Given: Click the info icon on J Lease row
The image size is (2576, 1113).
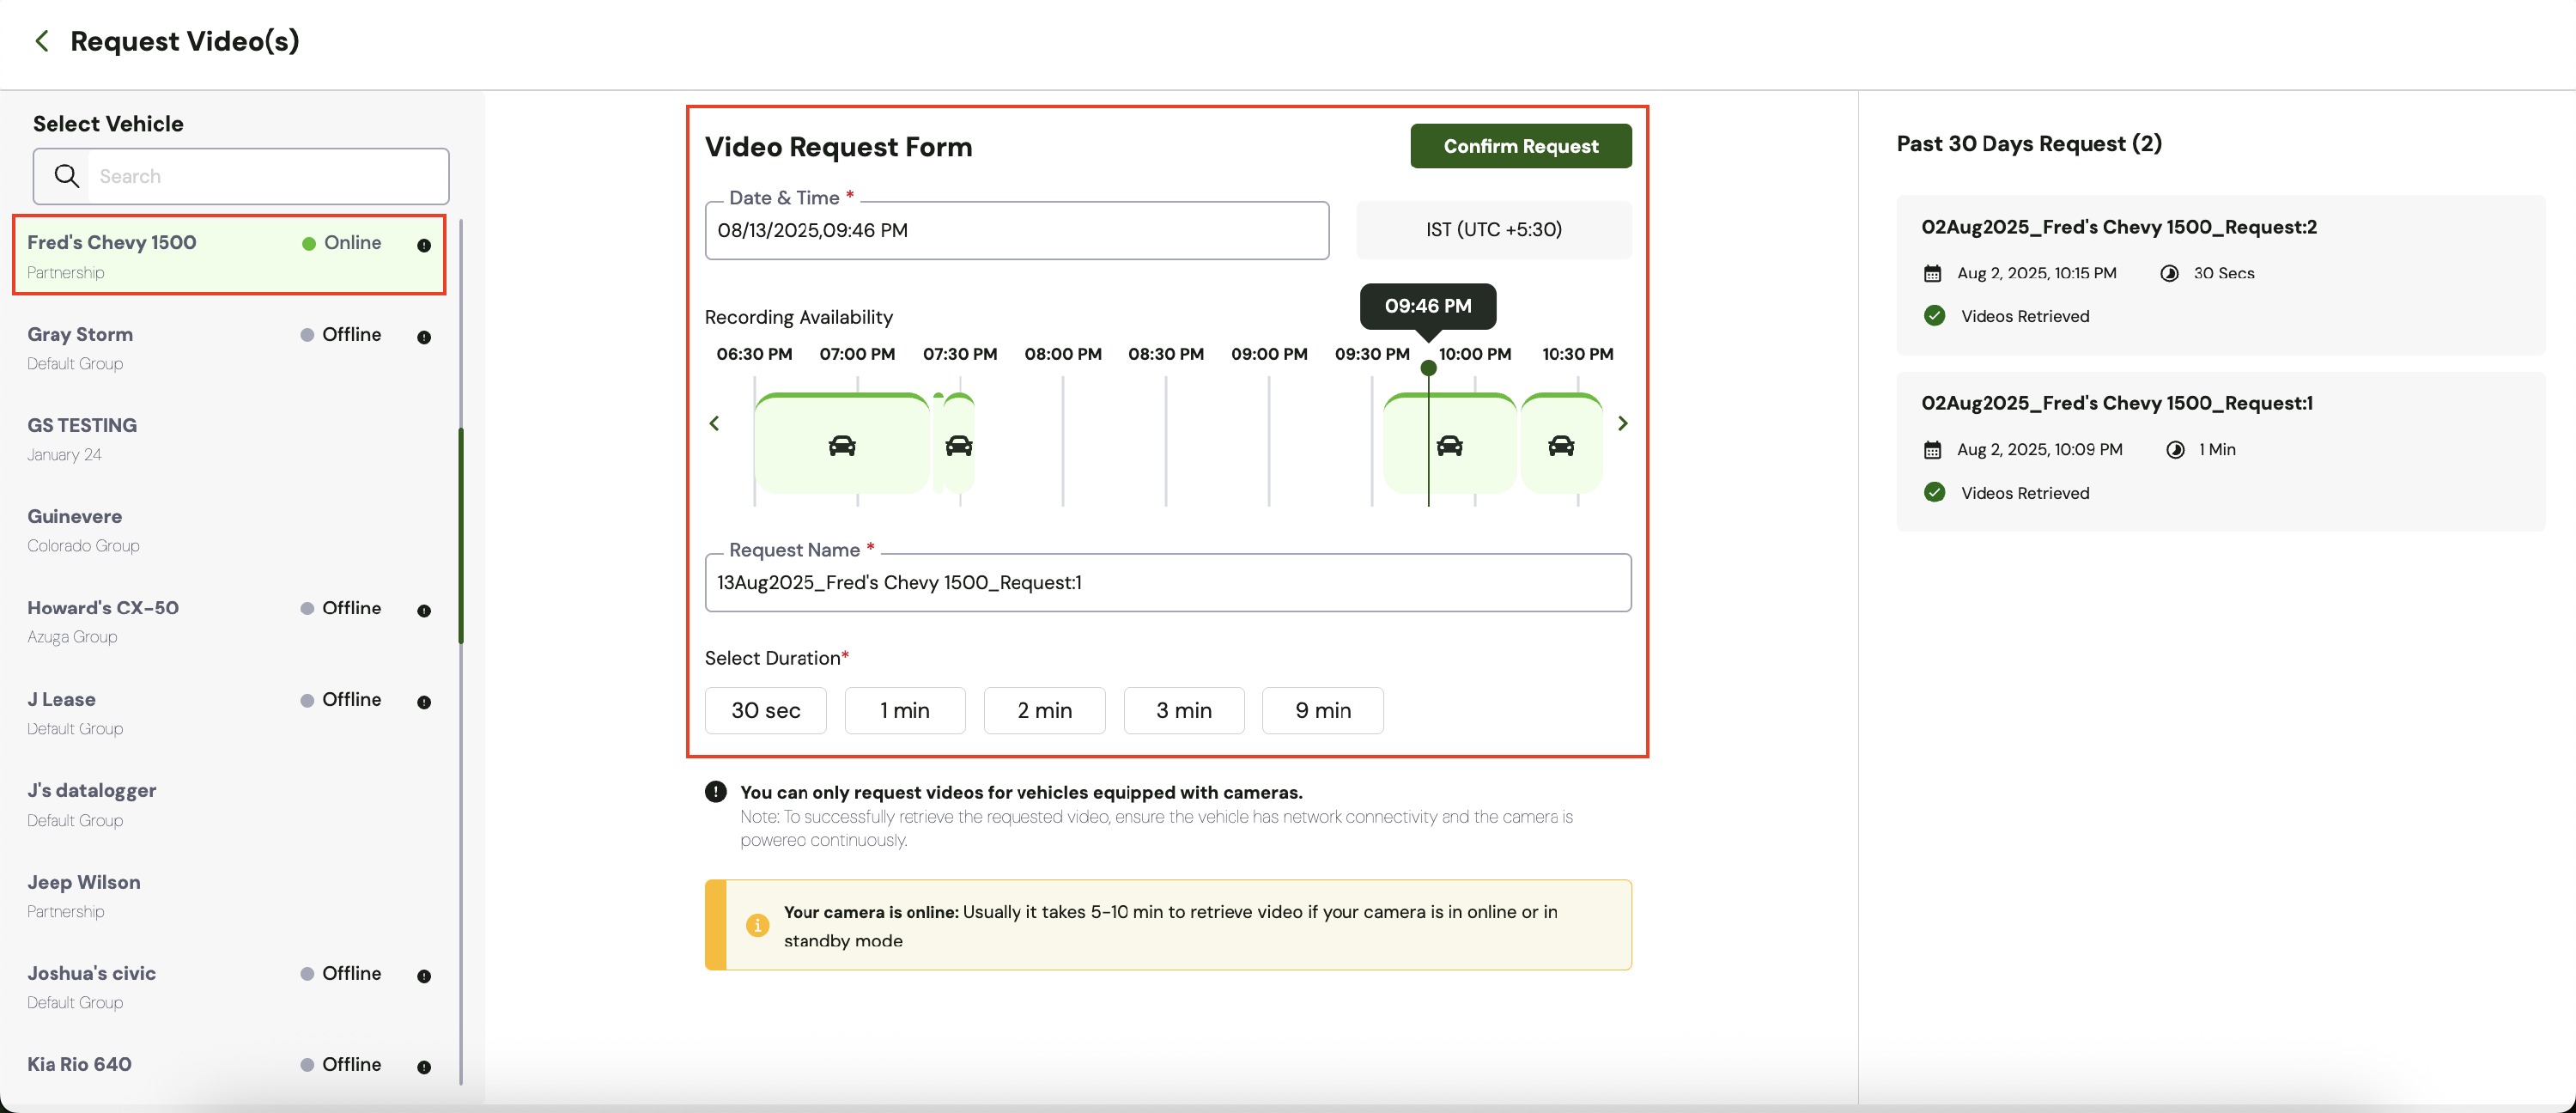Looking at the screenshot, I should [x=424, y=702].
